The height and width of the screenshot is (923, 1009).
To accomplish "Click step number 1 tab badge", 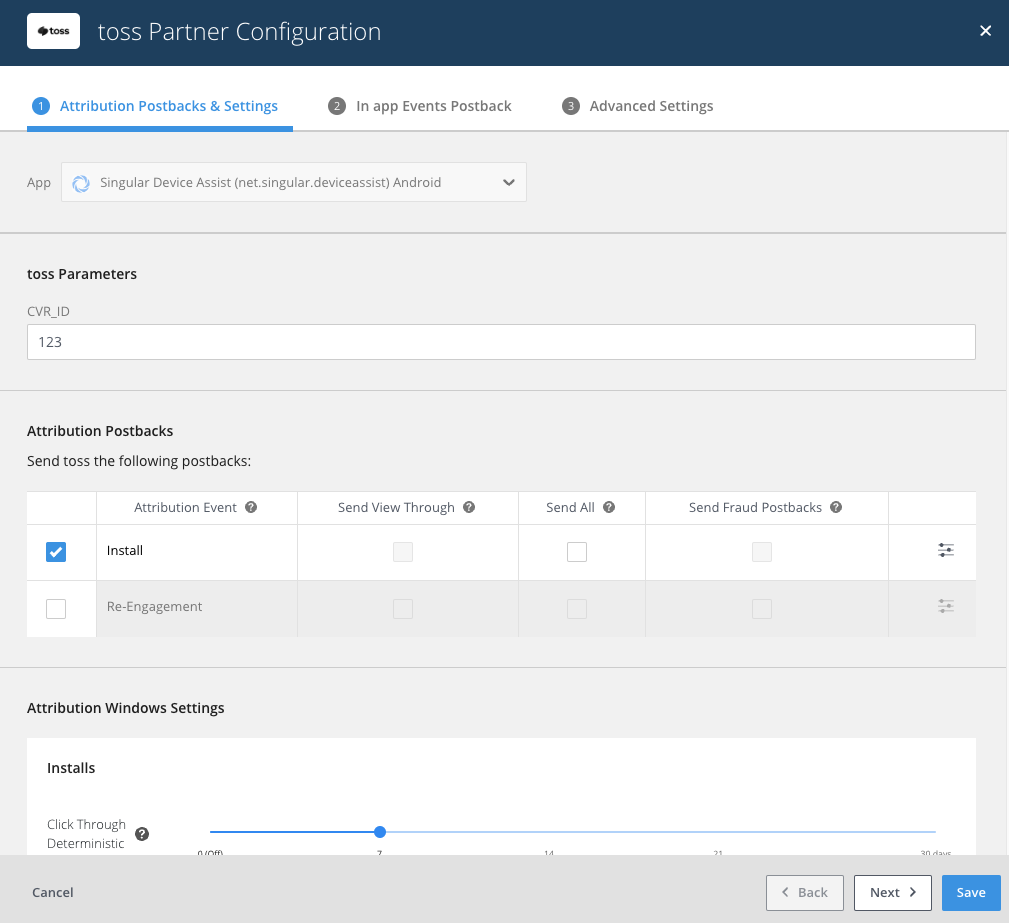I will pos(41,106).
